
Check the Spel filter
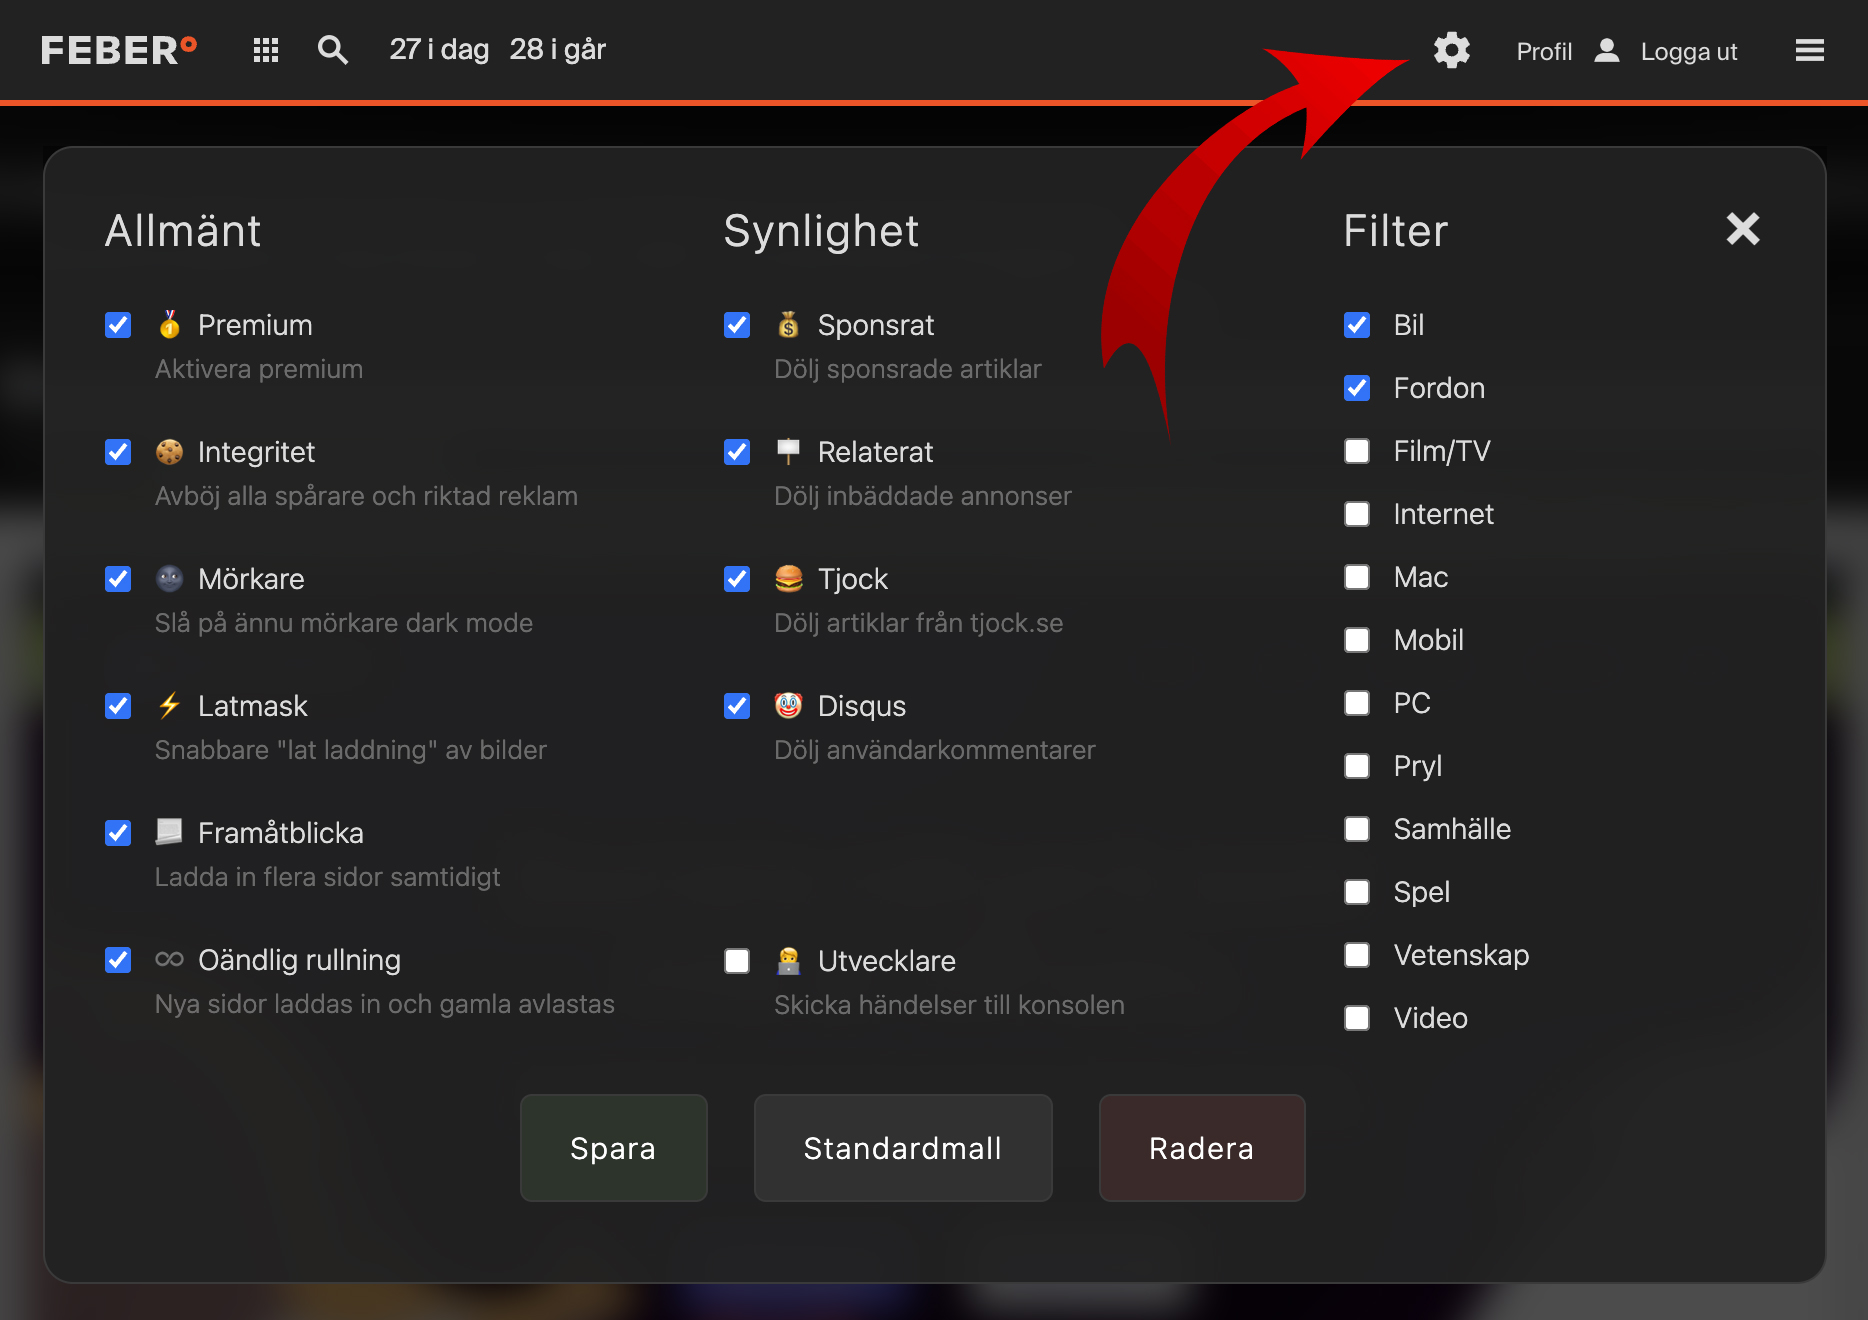click(x=1357, y=892)
